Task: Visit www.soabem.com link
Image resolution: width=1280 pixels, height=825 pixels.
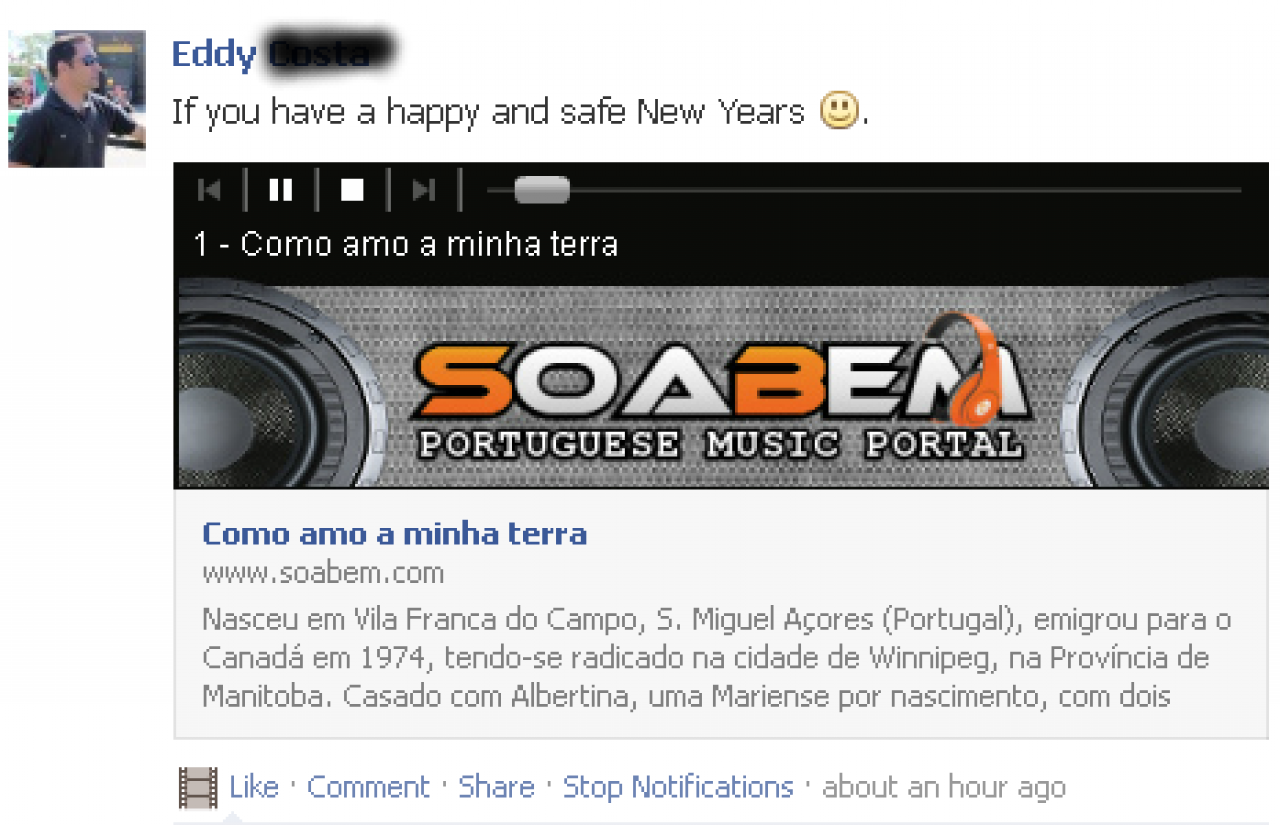Action: tap(323, 573)
